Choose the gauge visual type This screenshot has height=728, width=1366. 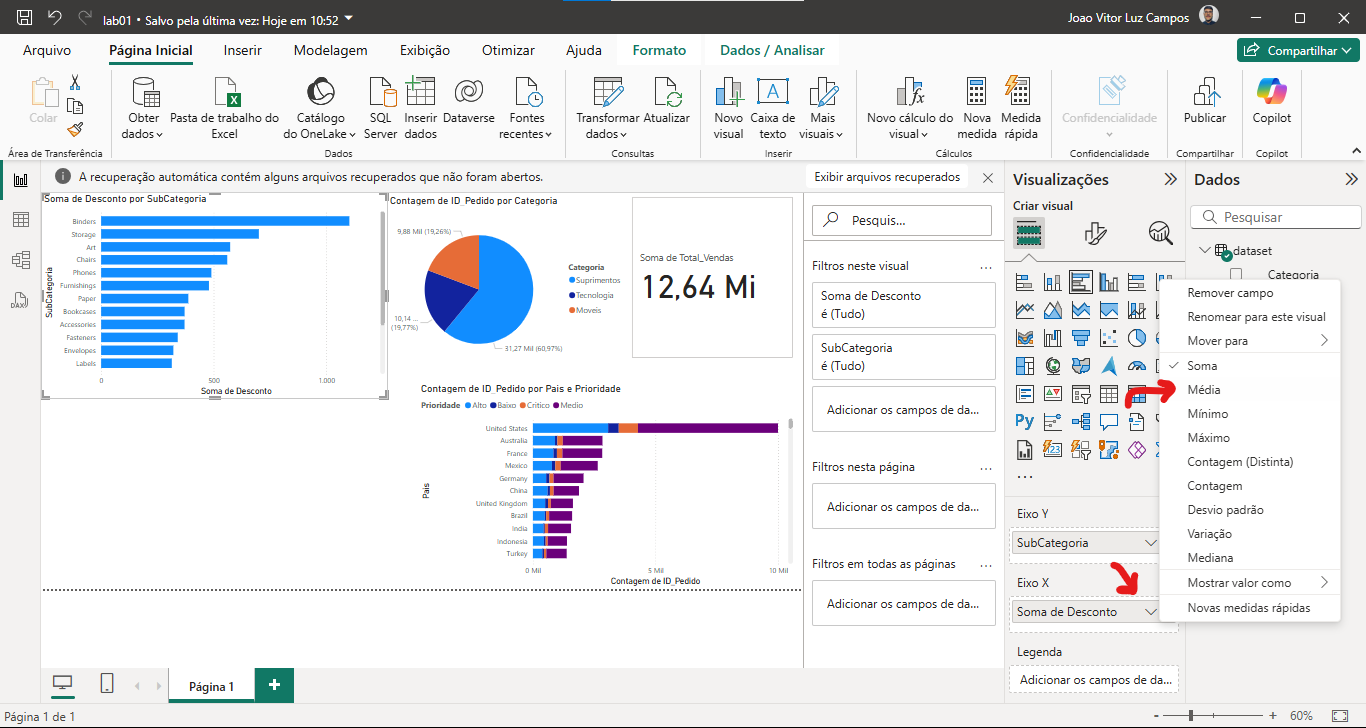(1136, 366)
